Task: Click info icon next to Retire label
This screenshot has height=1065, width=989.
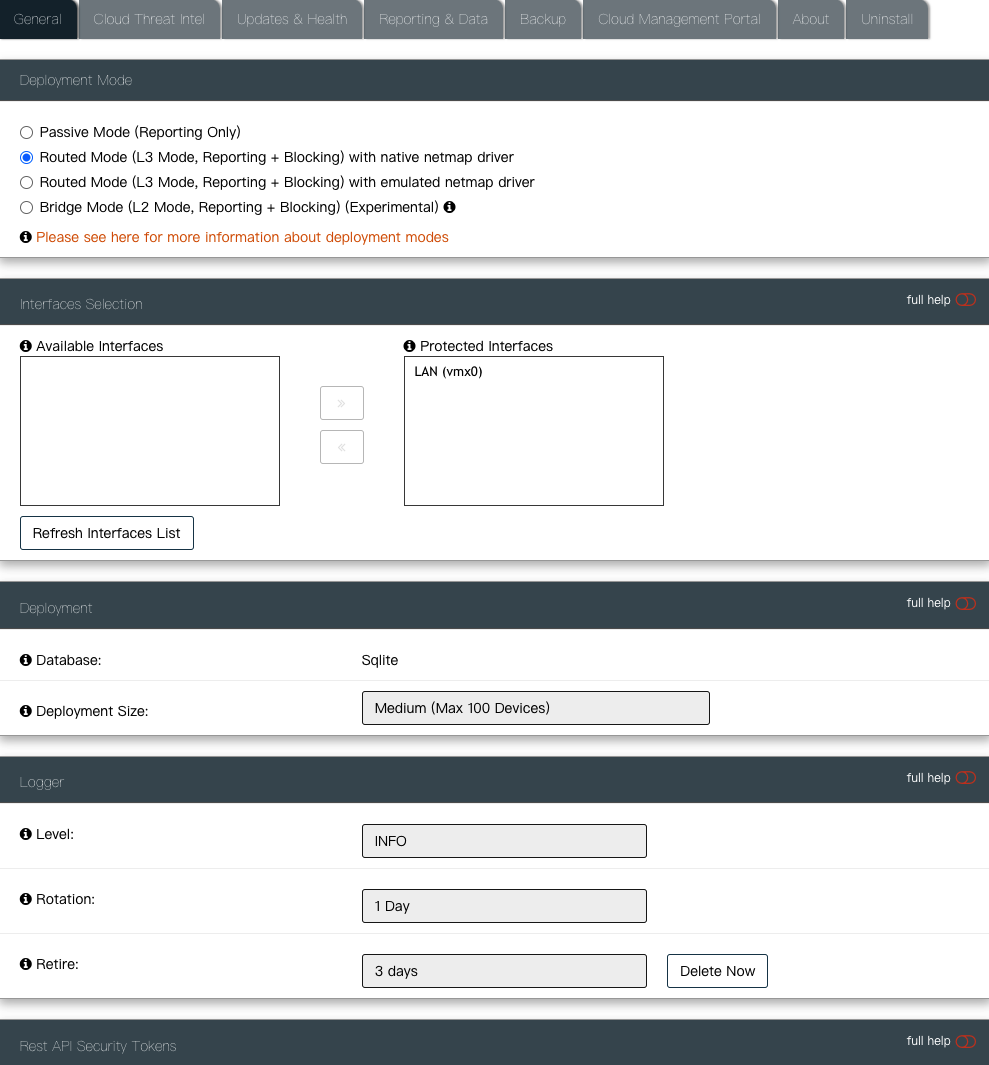Action: (26, 964)
